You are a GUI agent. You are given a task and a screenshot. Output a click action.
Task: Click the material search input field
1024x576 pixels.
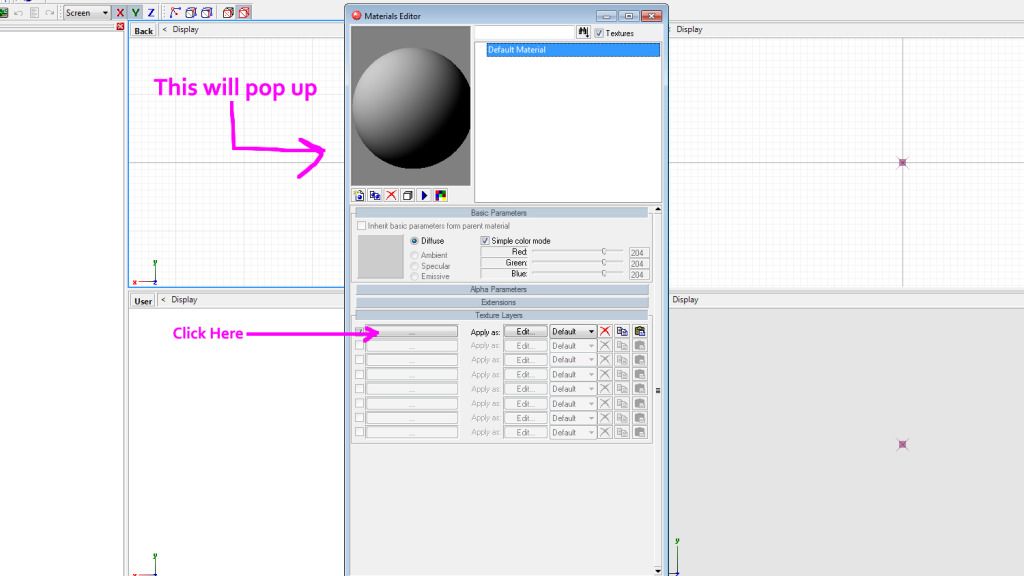[524, 32]
